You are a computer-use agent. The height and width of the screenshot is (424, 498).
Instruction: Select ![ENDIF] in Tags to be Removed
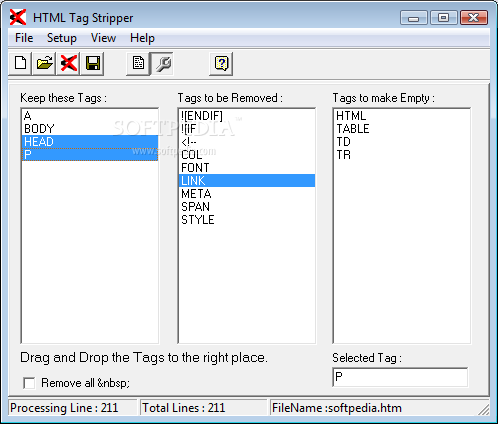pos(247,116)
